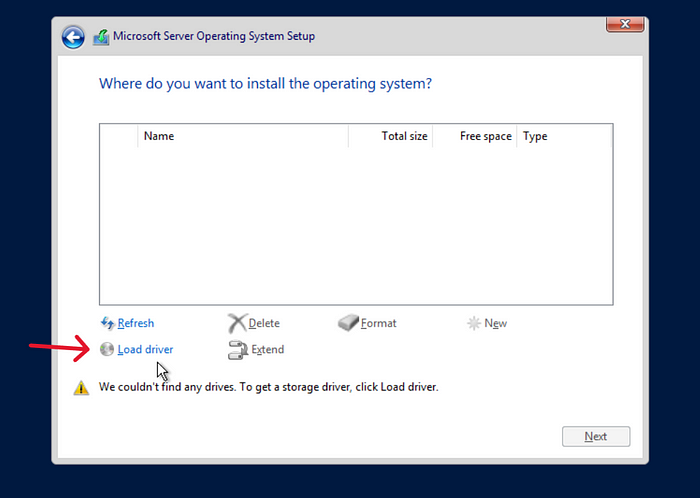Choose the Delete option
Viewport: 700px width, 498px height.
coord(264,323)
